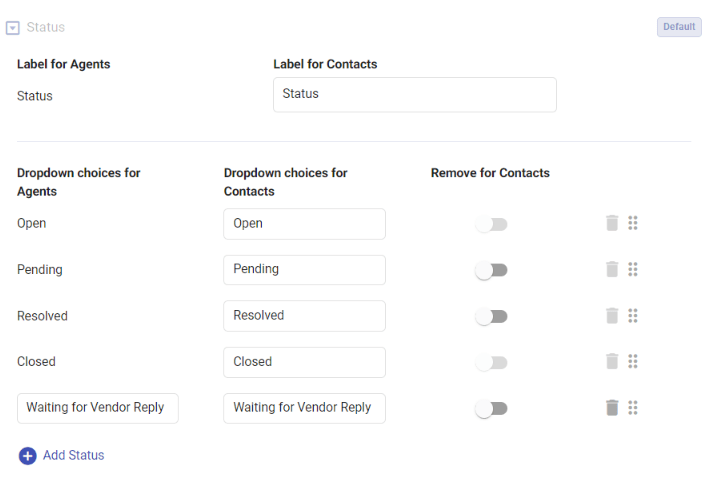Edit contacts choice field for Pending
Screen dimensions: 712x485
(304, 270)
